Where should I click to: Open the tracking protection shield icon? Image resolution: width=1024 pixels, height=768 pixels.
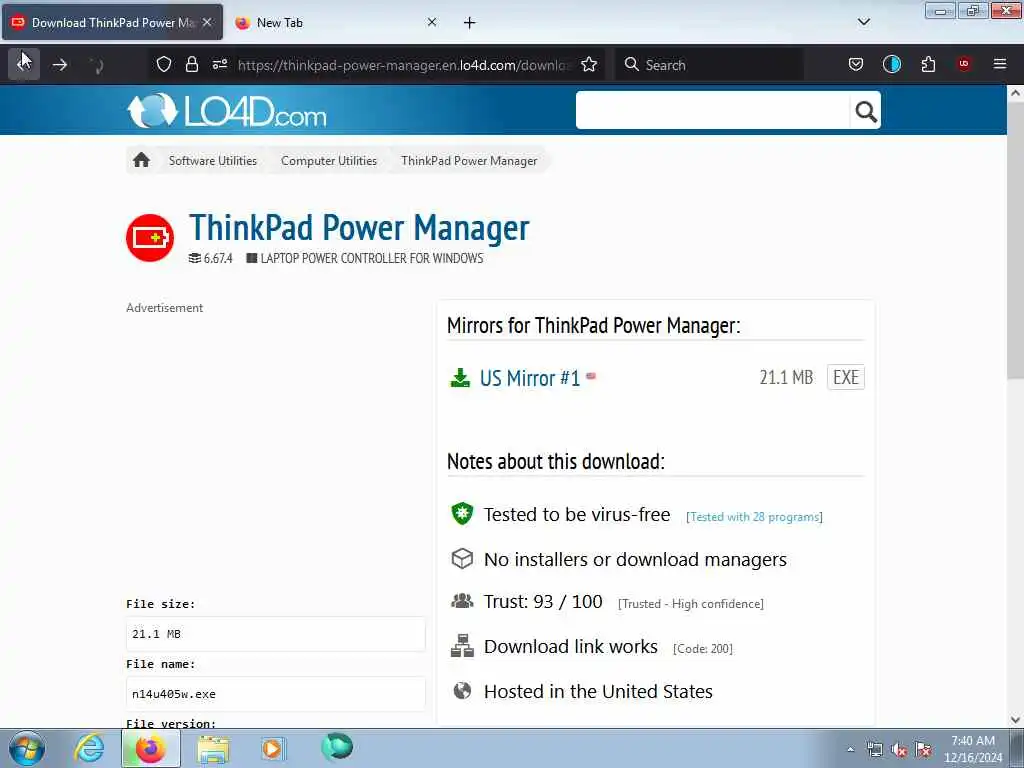pos(164,64)
